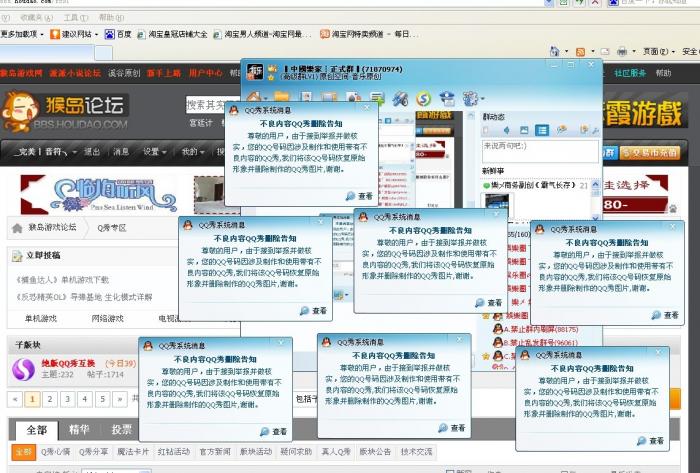700x473 pixels.
Task: Click the 猴岛论坛 monkey logo
Action: (65, 111)
